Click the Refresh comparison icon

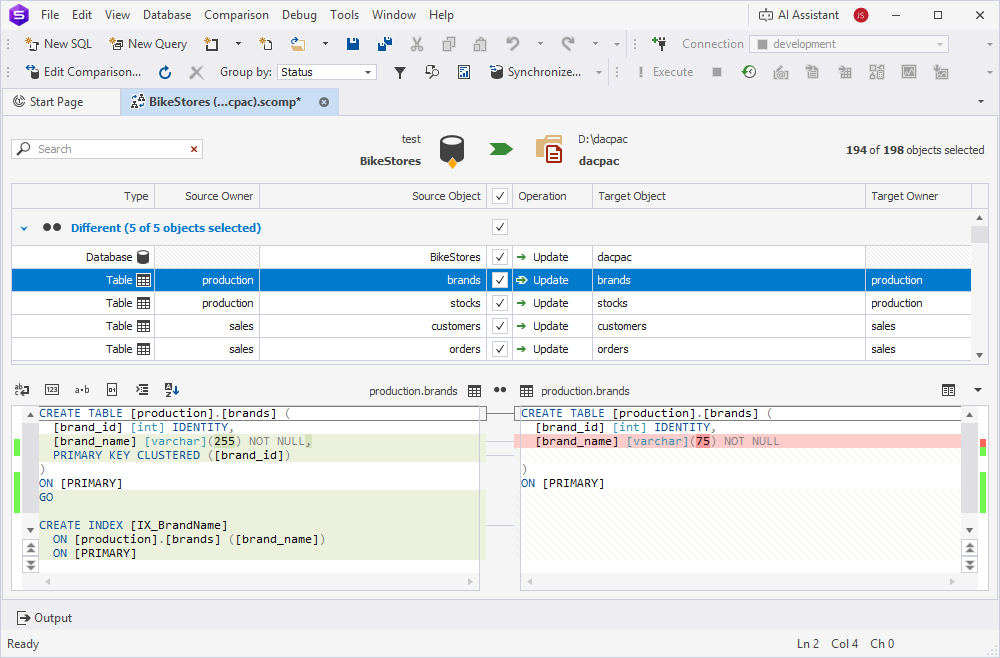tap(165, 72)
